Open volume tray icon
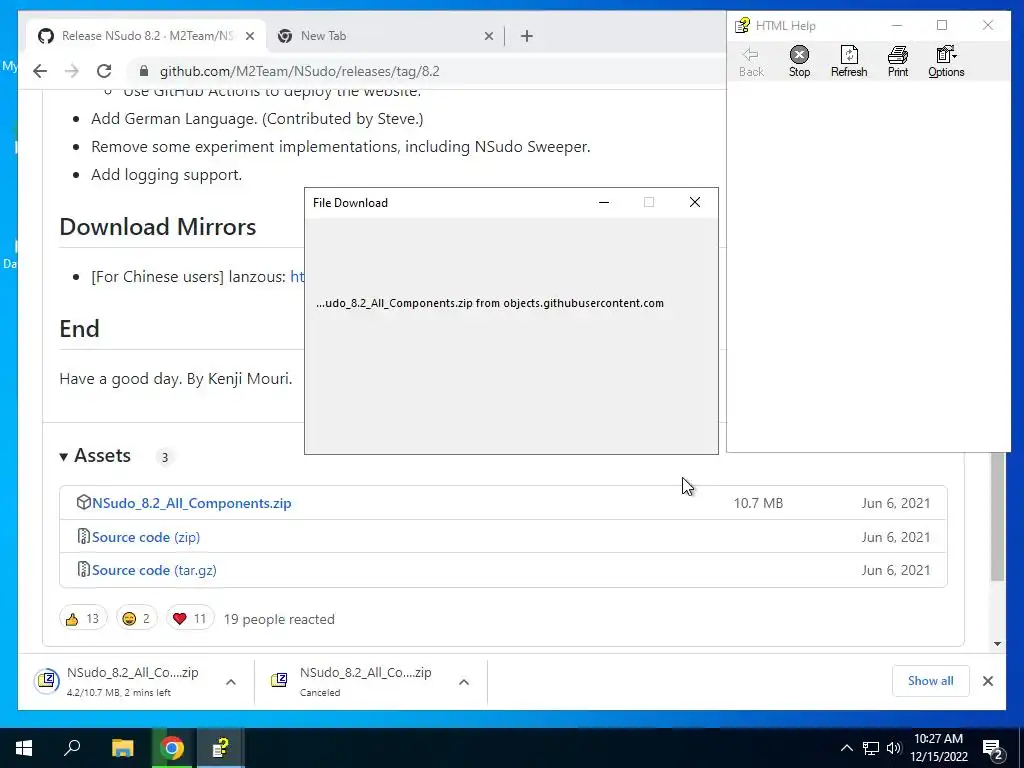Image resolution: width=1024 pixels, height=768 pixels. 893,748
